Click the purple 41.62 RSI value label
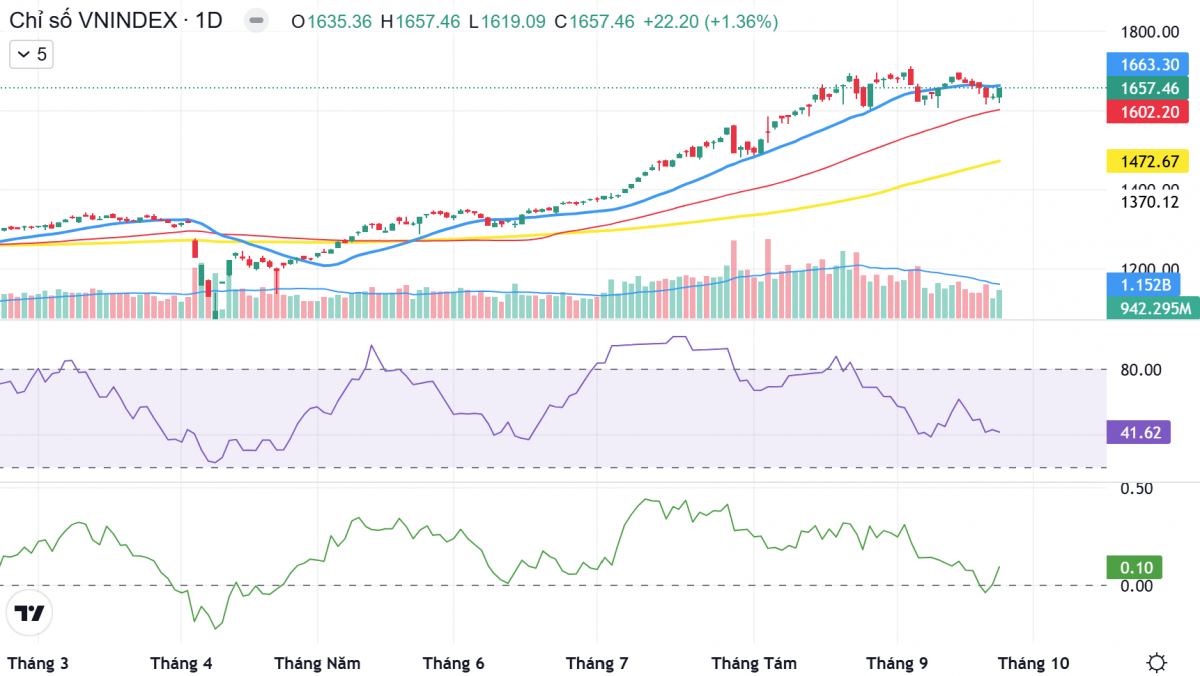Image resolution: width=1200 pixels, height=676 pixels. [x=1138, y=432]
